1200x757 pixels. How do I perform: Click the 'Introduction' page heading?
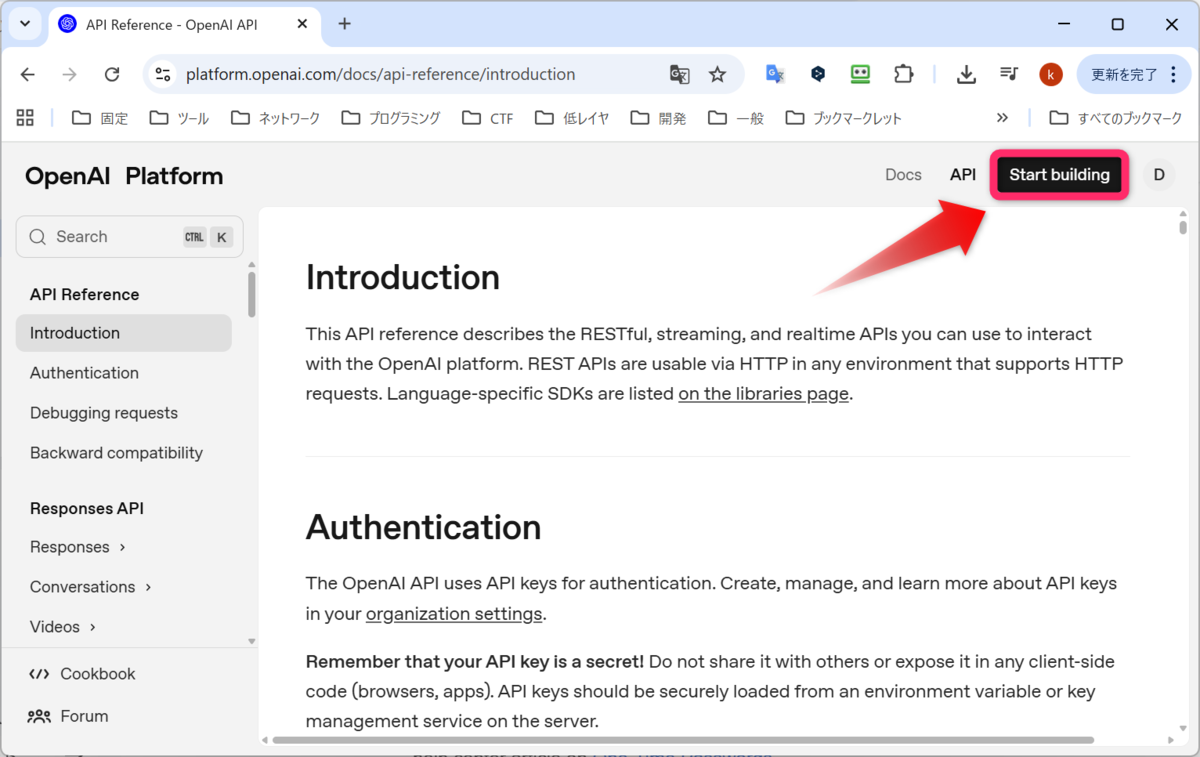coord(403,277)
